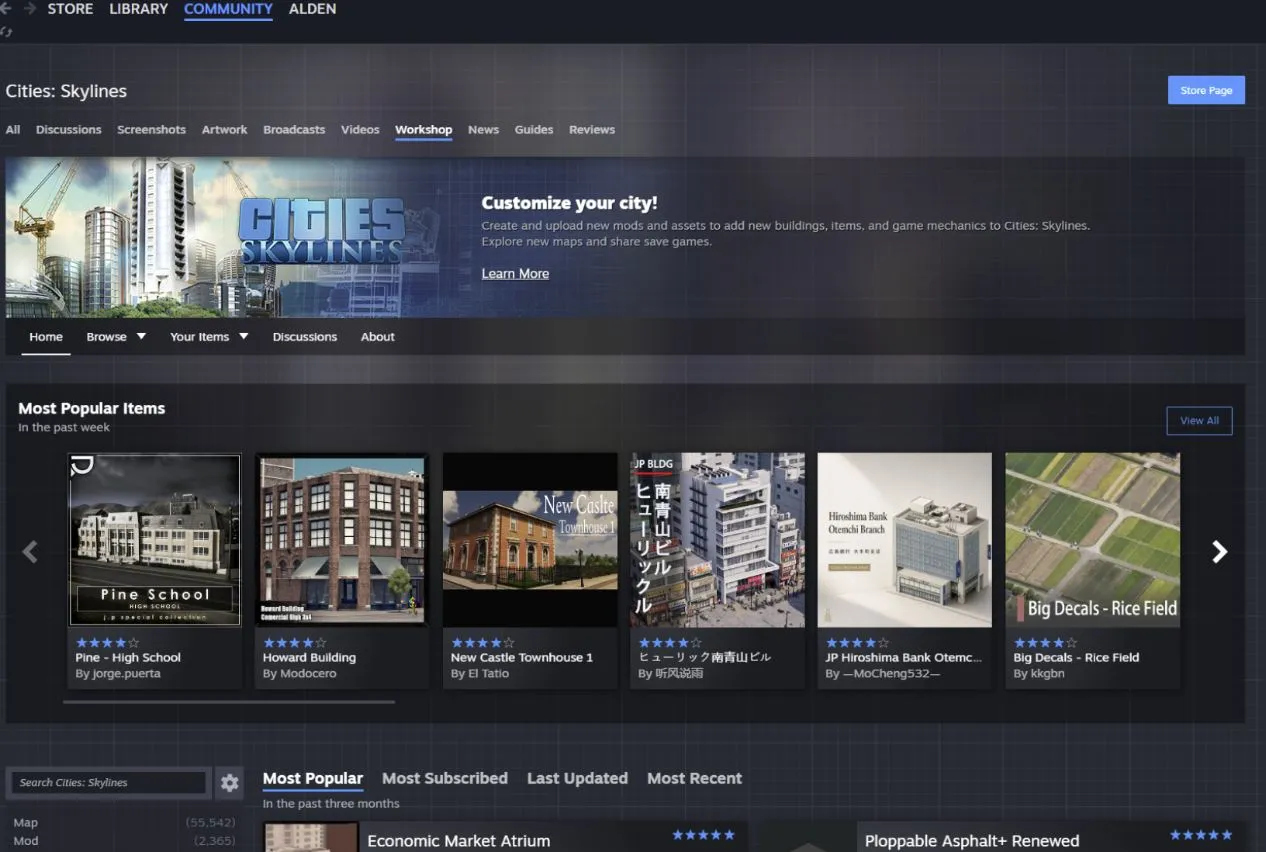Open the Howard Building item title
1266x852 pixels.
click(x=309, y=658)
